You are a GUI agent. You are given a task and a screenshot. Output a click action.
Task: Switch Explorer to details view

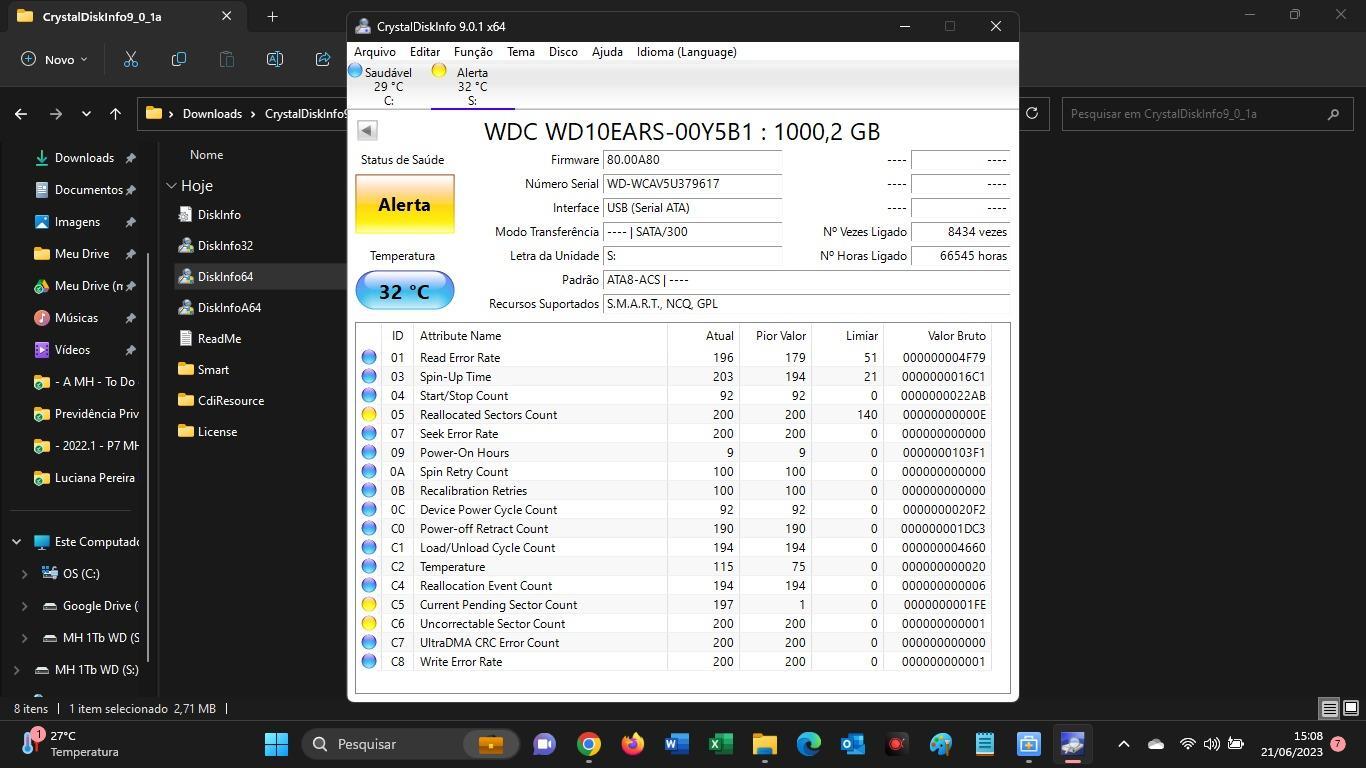tap(1329, 709)
